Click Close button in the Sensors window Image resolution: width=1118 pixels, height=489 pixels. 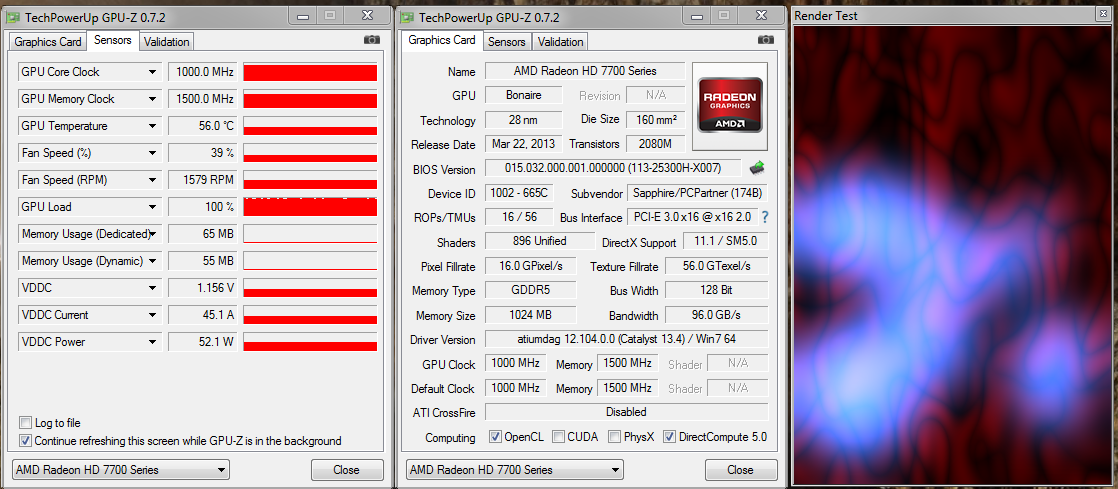347,470
